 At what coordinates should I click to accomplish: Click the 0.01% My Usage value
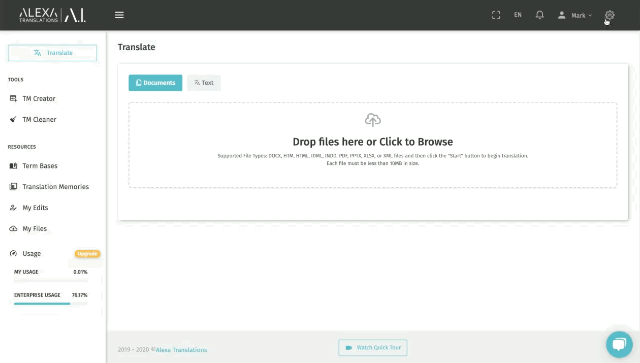click(x=80, y=272)
